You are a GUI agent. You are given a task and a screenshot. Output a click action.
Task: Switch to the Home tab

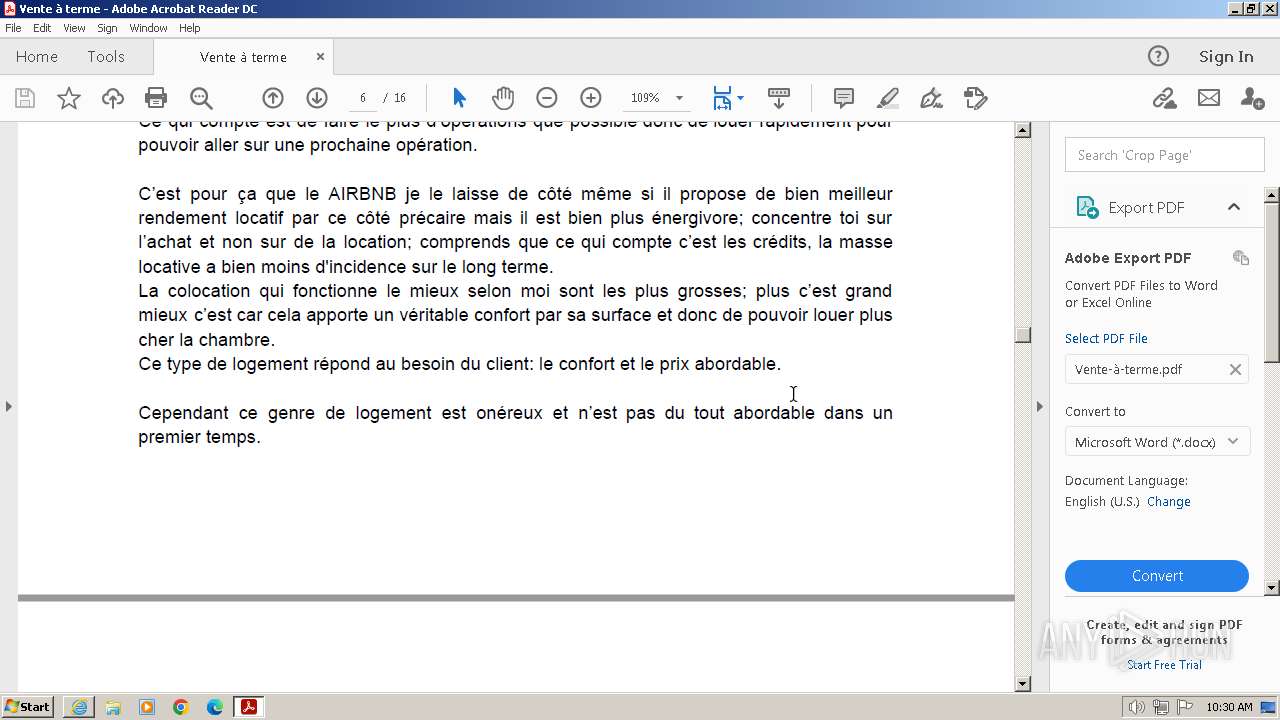[37, 57]
